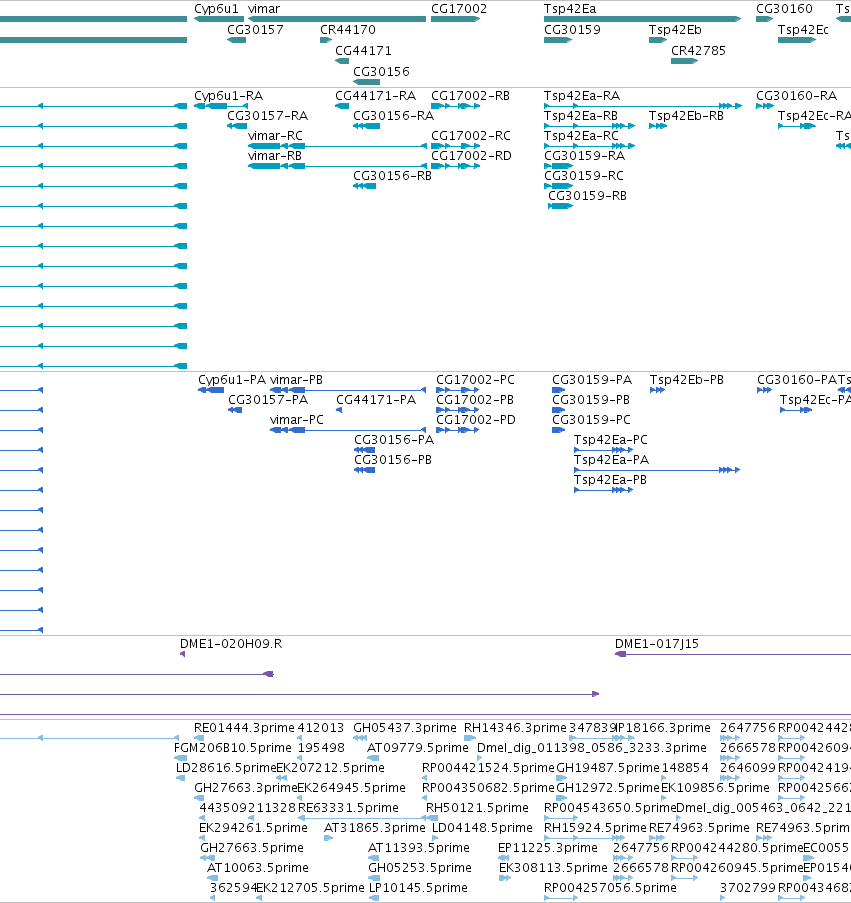Click the Tsp42Eb gene label
Screen dimensions: 851x903
675,30
